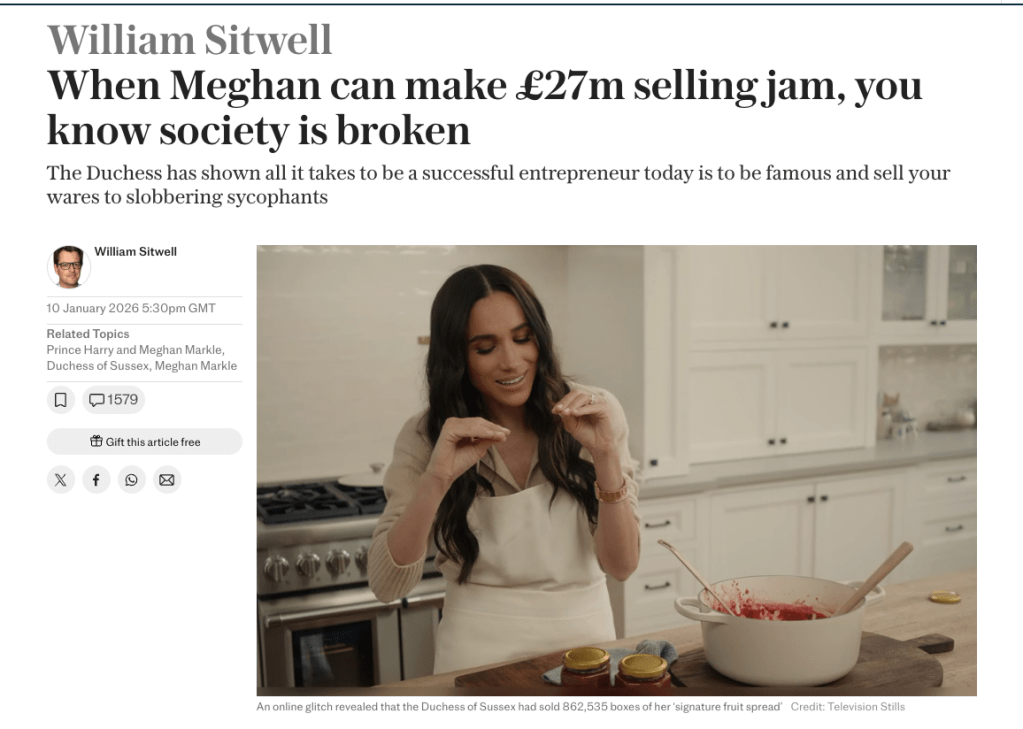The image size is (1023, 729).
Task: Open the 1579 comments section
Action: point(114,399)
